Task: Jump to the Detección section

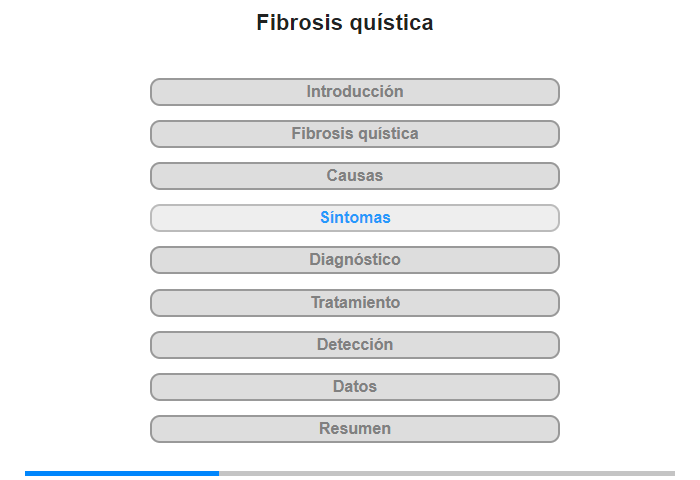Action: [355, 345]
